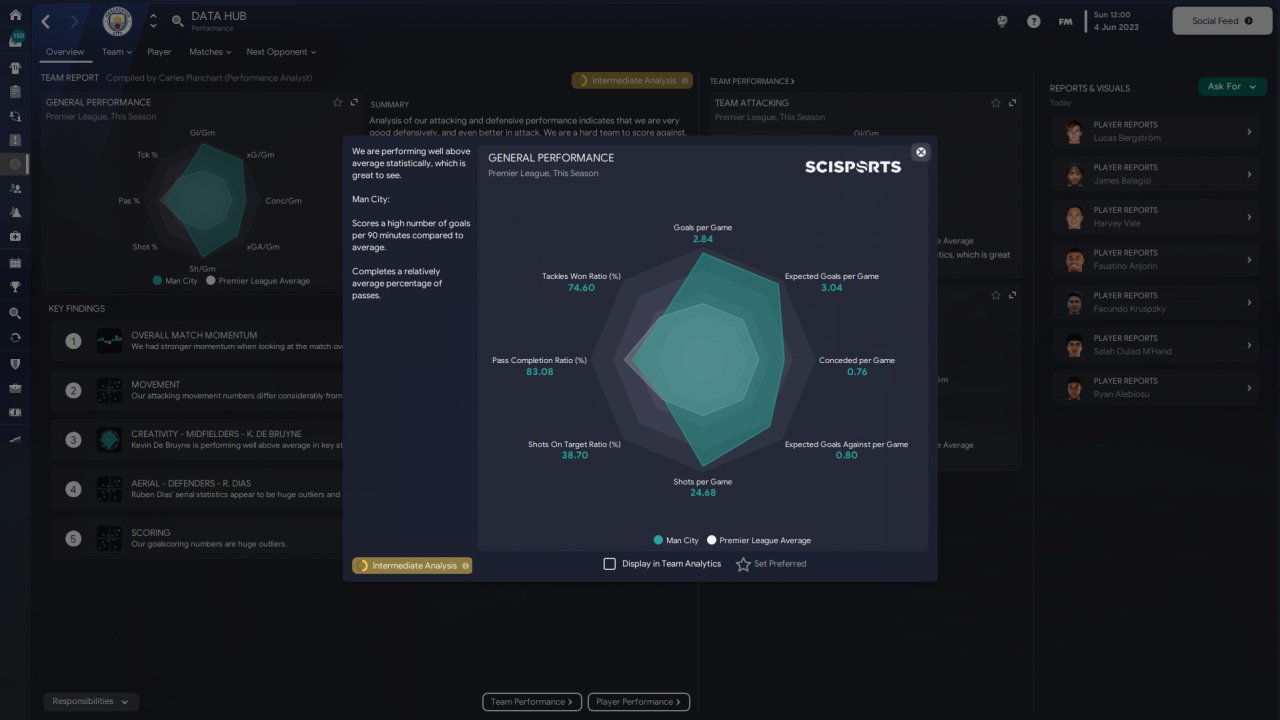Screen dimensions: 1280x720
Task: Open Faustino Anjorin player report thumbnail
Action: click(1075, 260)
